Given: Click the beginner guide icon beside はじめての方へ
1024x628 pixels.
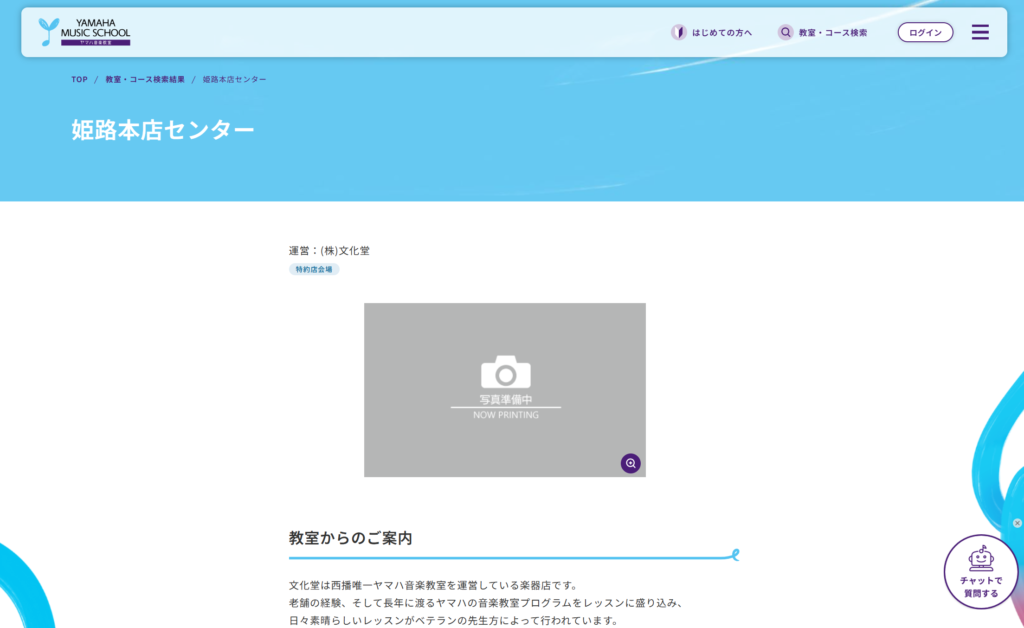Looking at the screenshot, I should [x=679, y=32].
